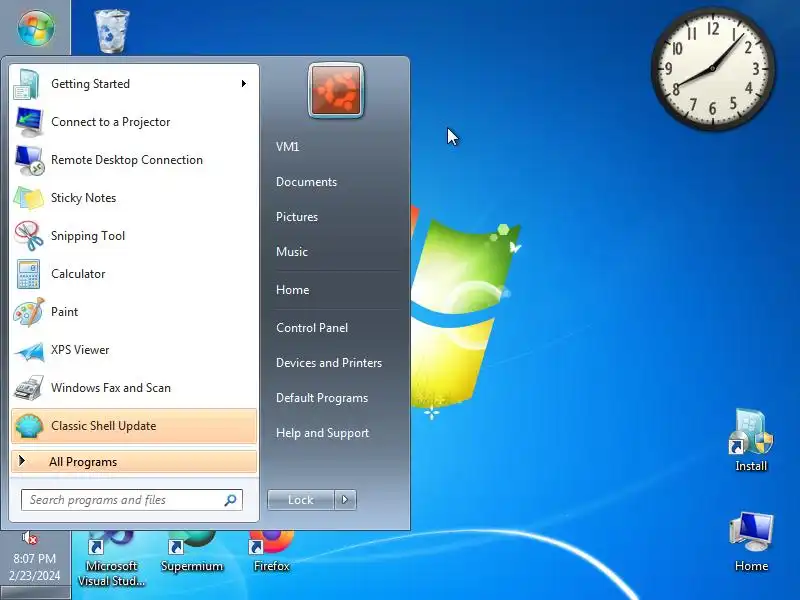Click the Windows Start orb
Viewport: 800px width, 600px height.
pyautogui.click(x=36, y=27)
